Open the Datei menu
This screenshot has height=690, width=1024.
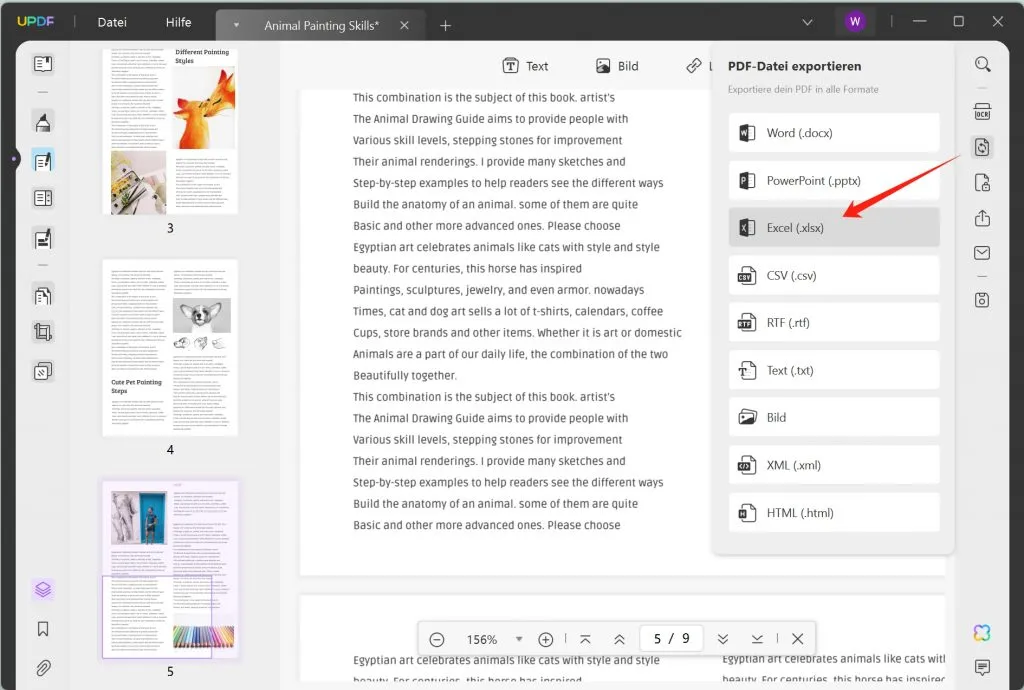(111, 21)
